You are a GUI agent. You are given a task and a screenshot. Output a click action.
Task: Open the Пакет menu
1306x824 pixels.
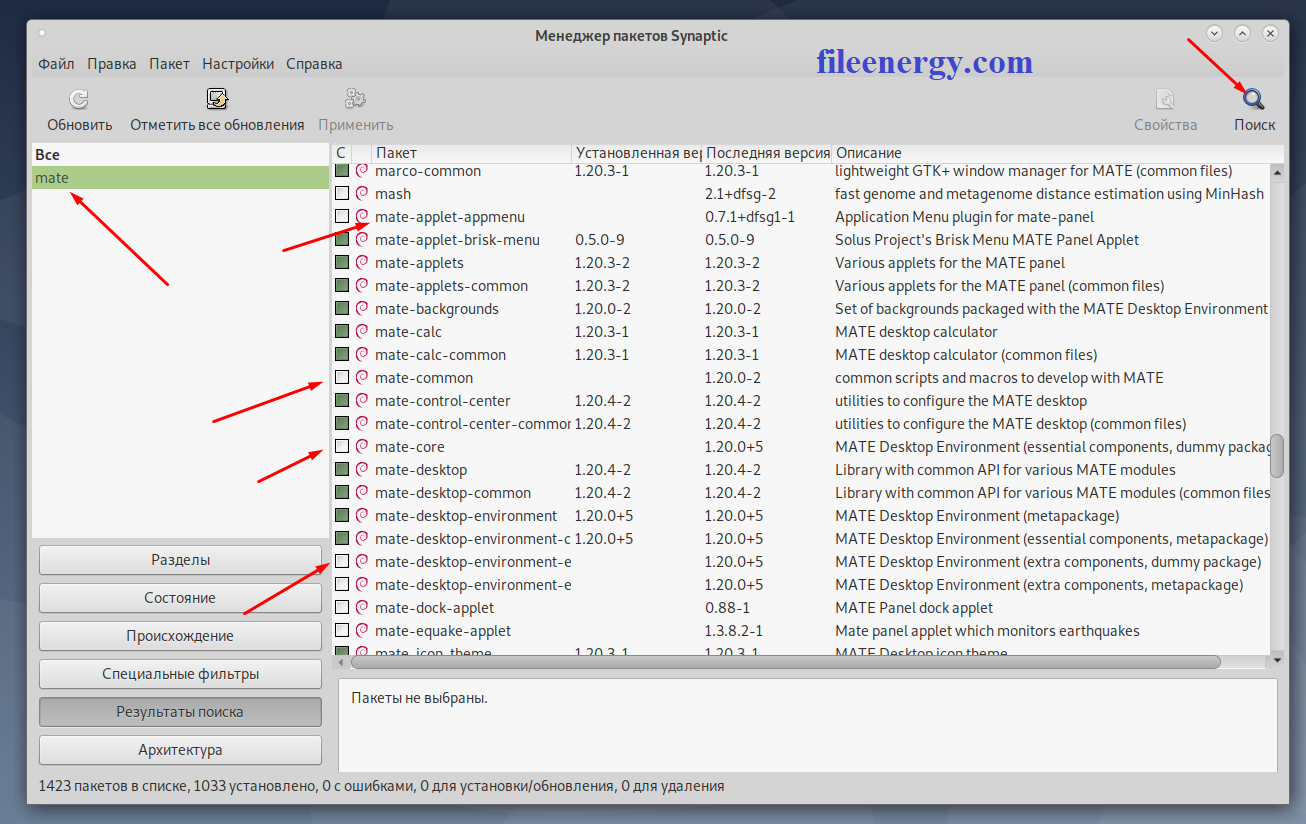pyautogui.click(x=169, y=63)
